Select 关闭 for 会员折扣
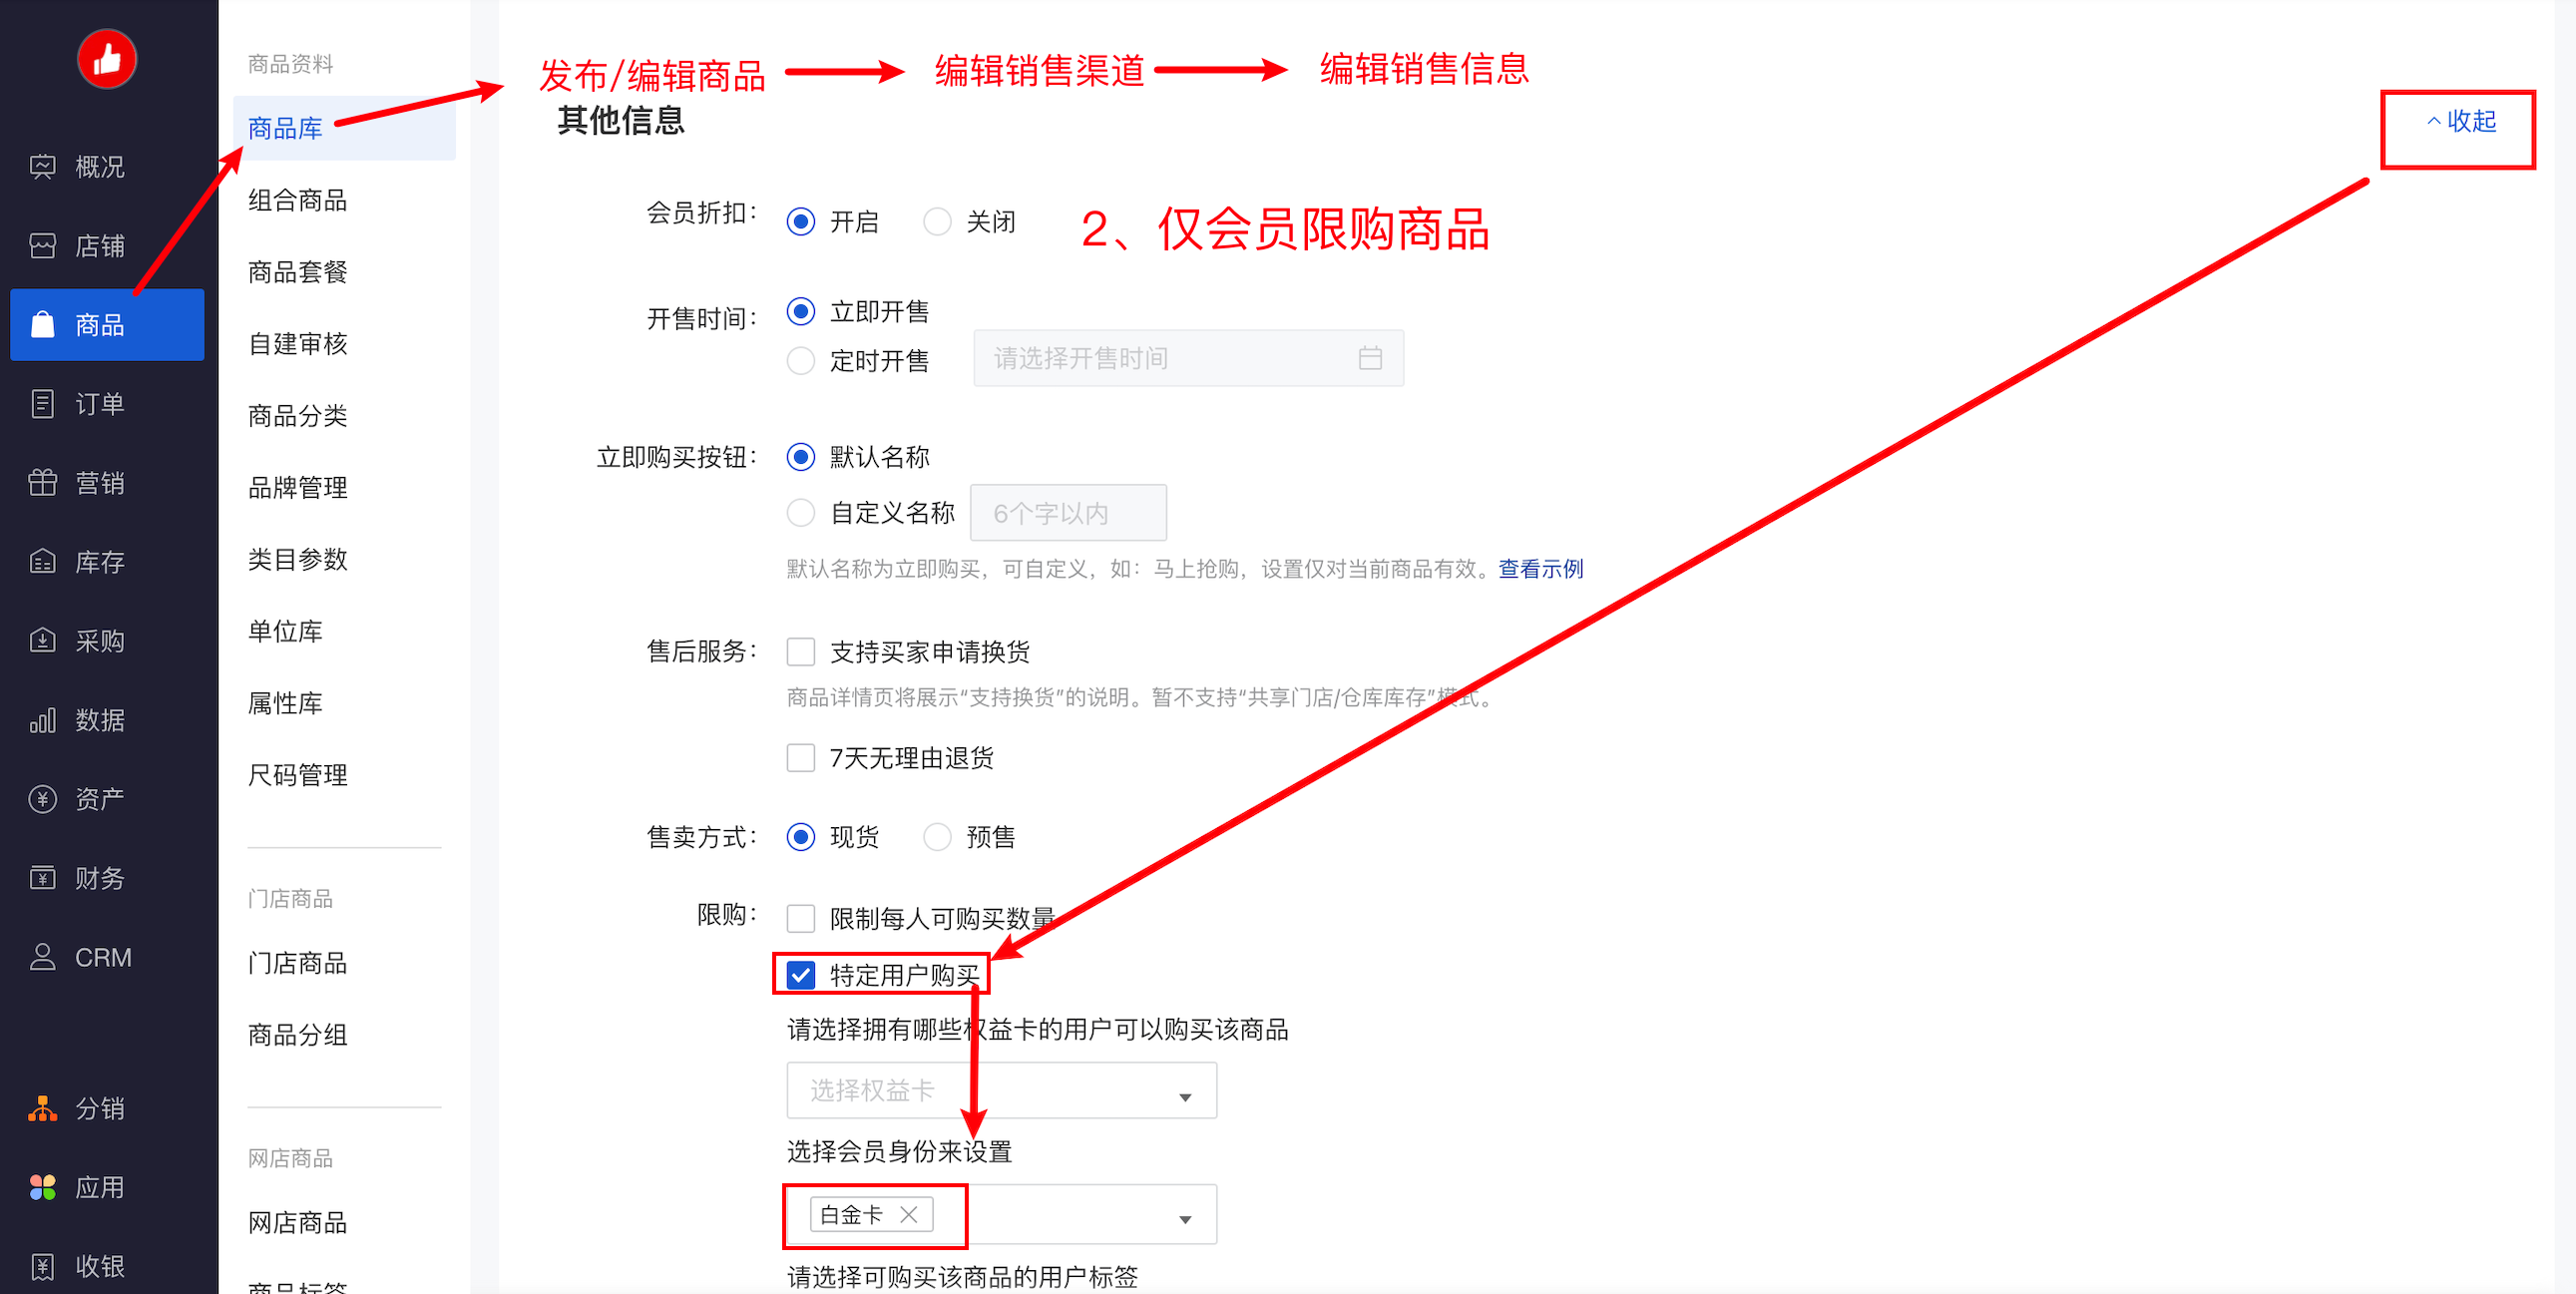 coord(936,221)
